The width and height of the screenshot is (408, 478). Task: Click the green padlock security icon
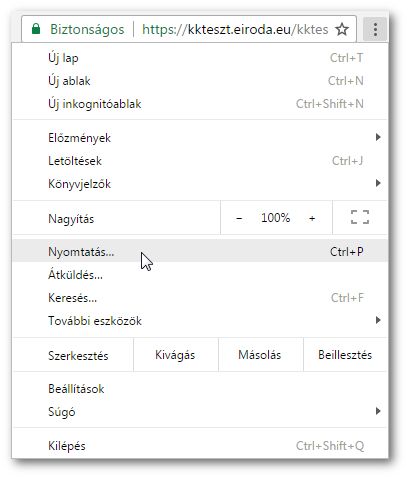[36, 29]
